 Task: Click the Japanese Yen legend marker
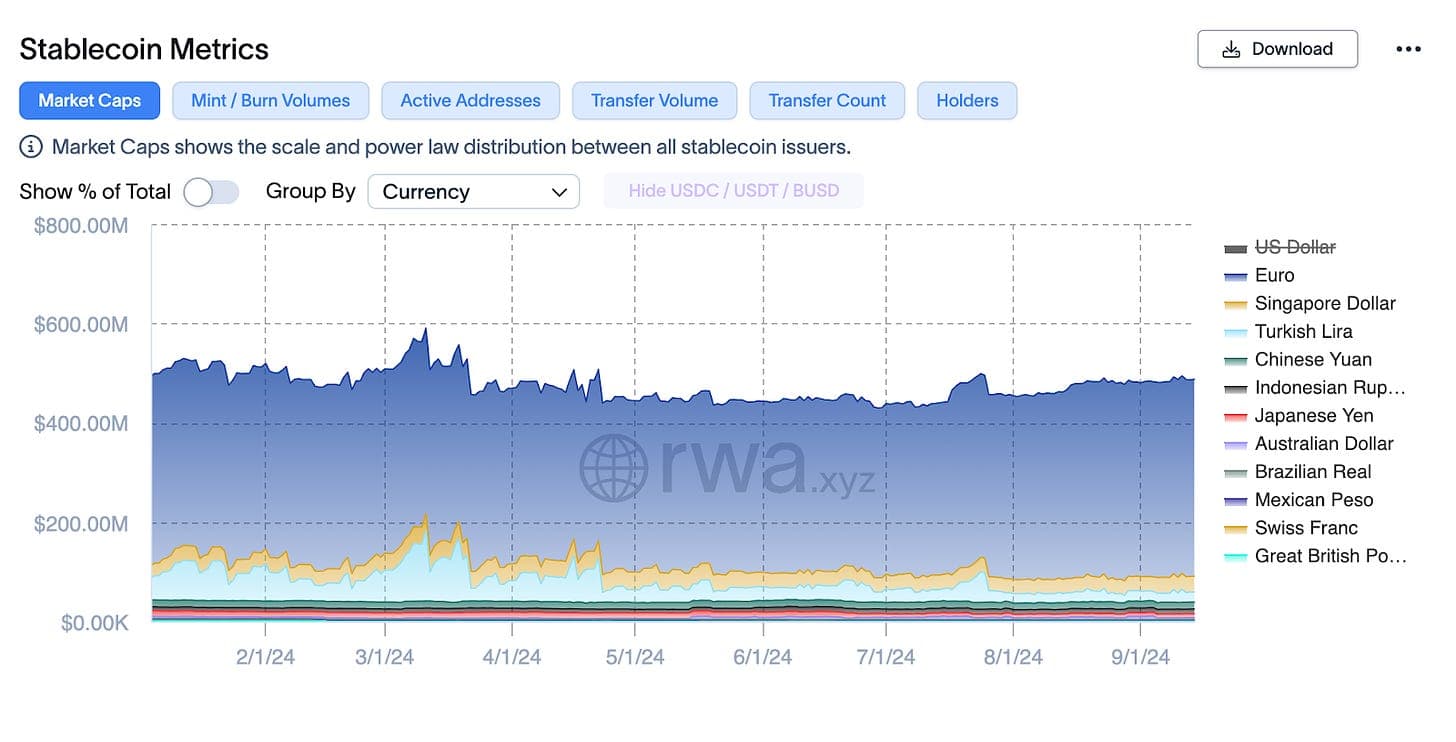1236,416
